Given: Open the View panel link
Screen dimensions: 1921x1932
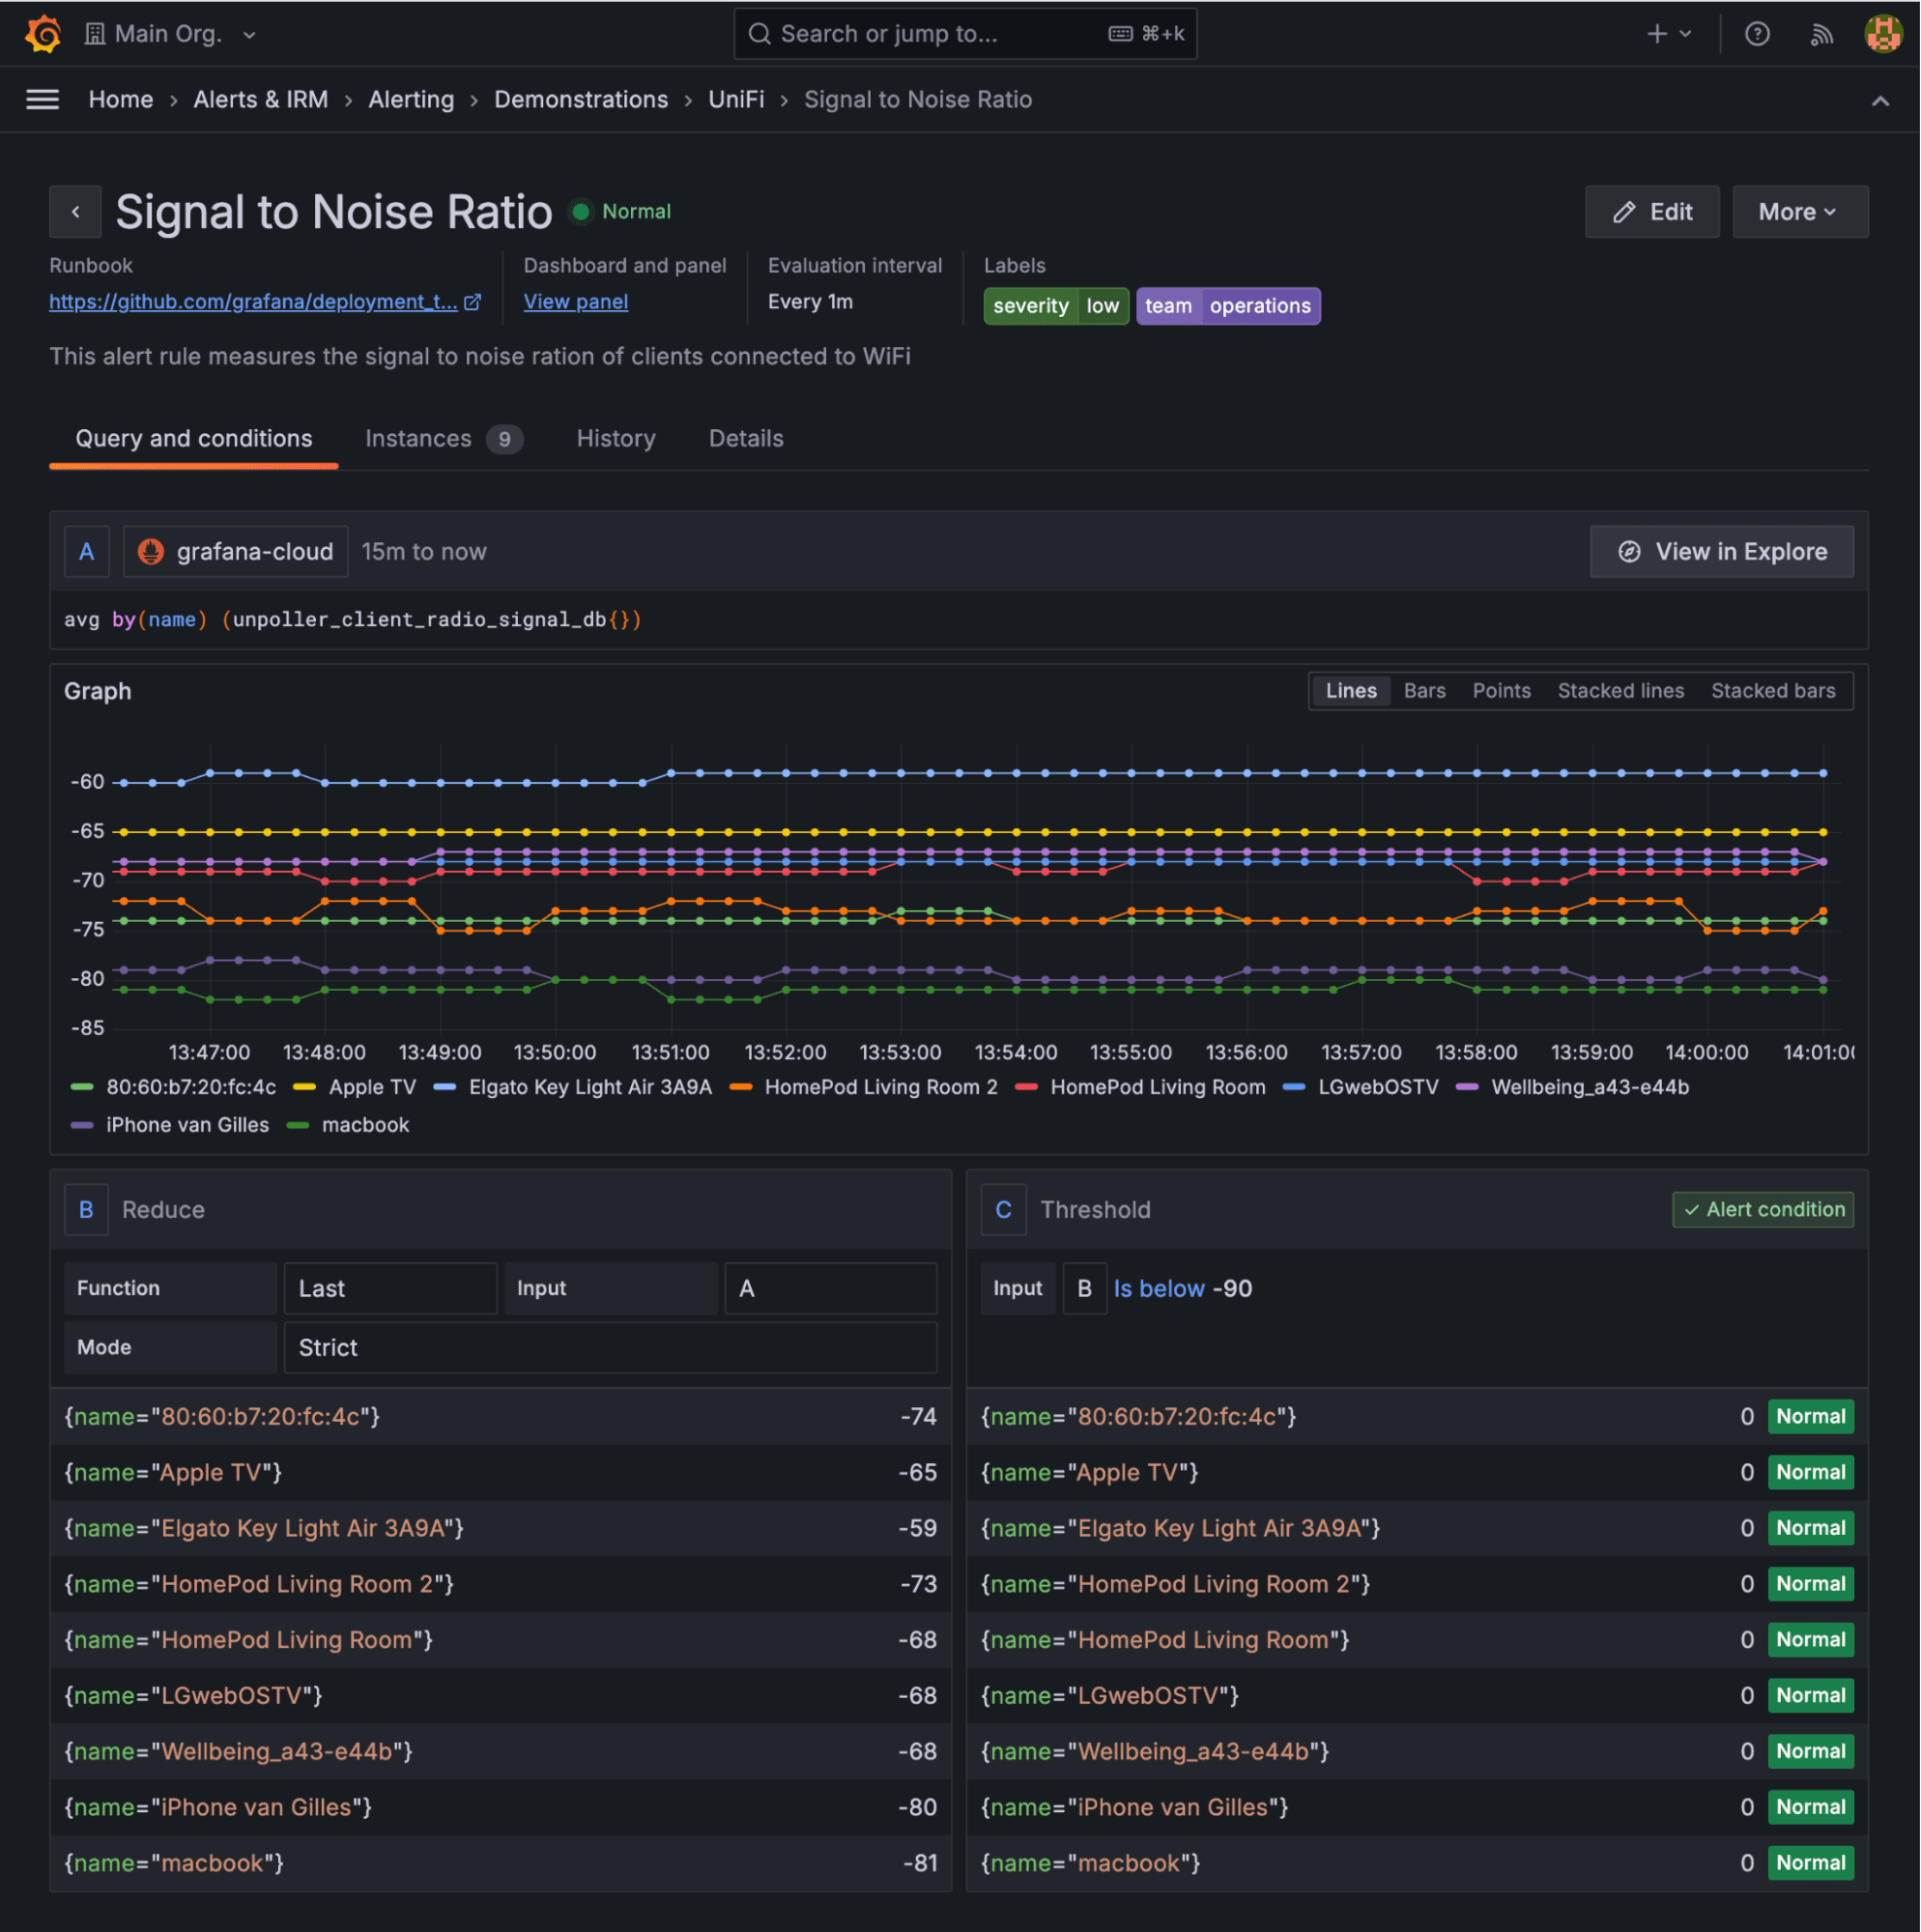Looking at the screenshot, I should point(575,301).
